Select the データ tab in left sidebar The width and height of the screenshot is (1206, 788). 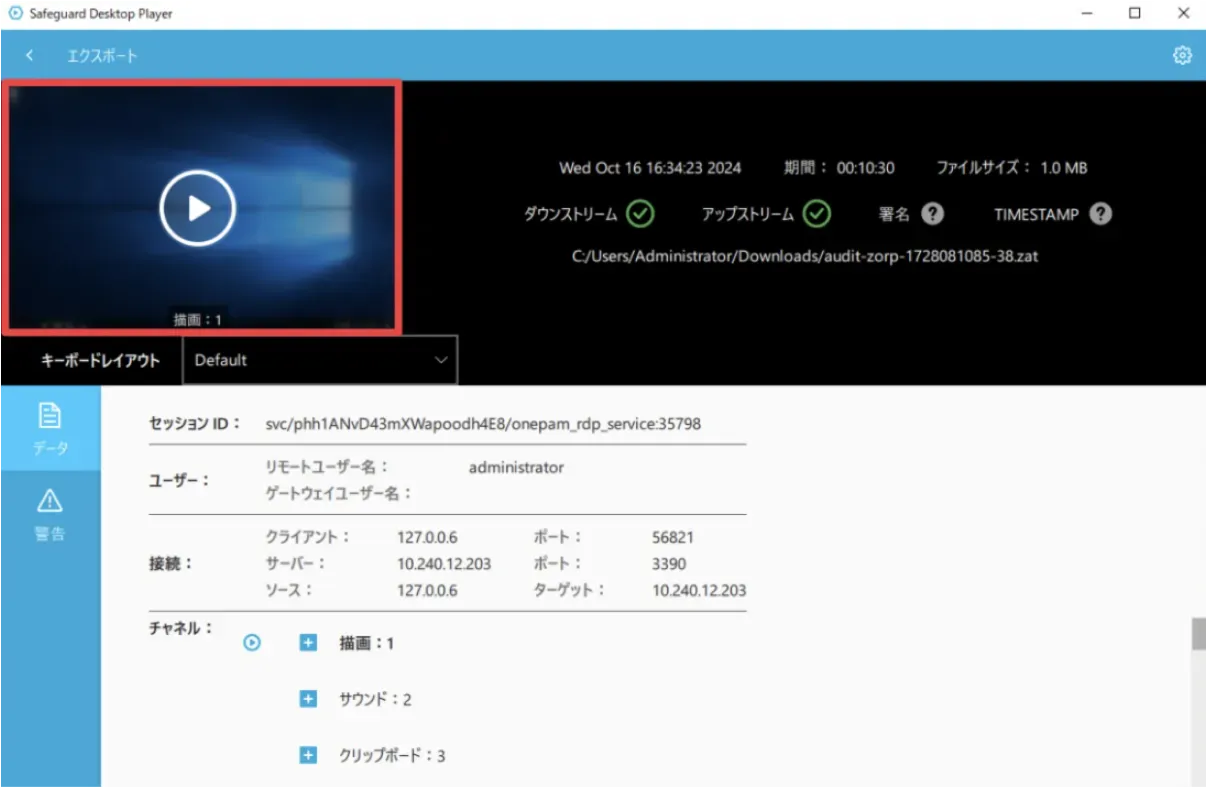(x=50, y=428)
